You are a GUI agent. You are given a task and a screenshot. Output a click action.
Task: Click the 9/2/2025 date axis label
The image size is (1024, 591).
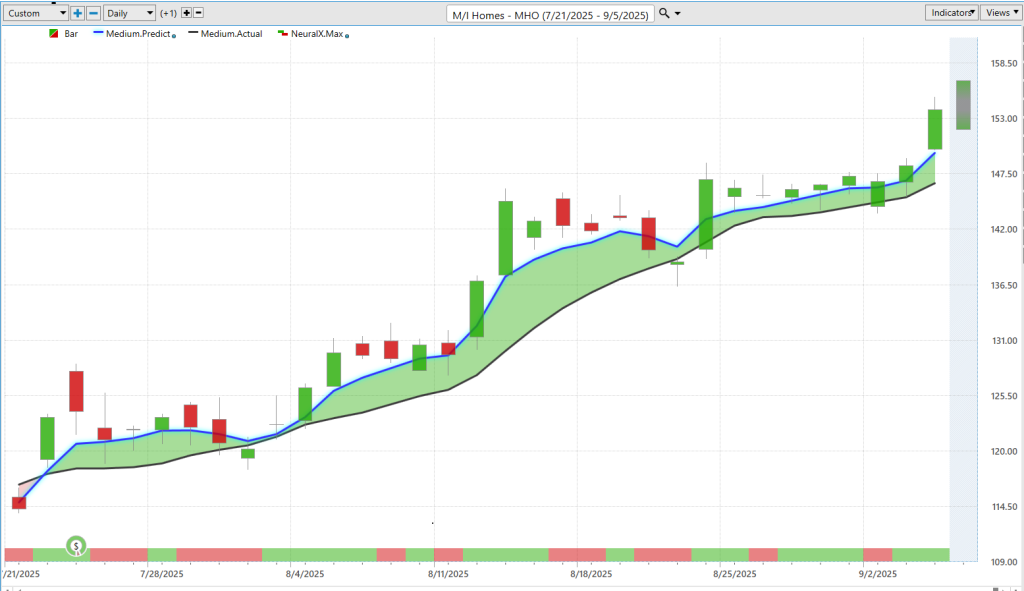pos(878,574)
